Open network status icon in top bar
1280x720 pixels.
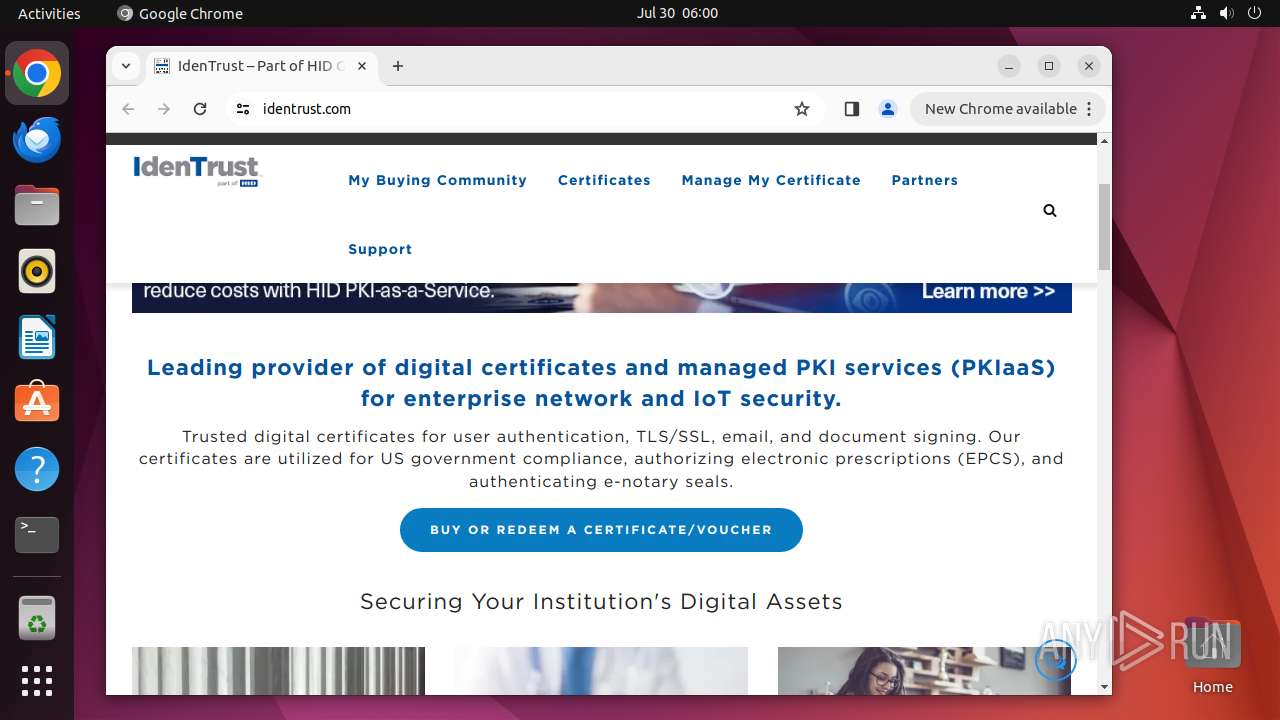(1199, 13)
